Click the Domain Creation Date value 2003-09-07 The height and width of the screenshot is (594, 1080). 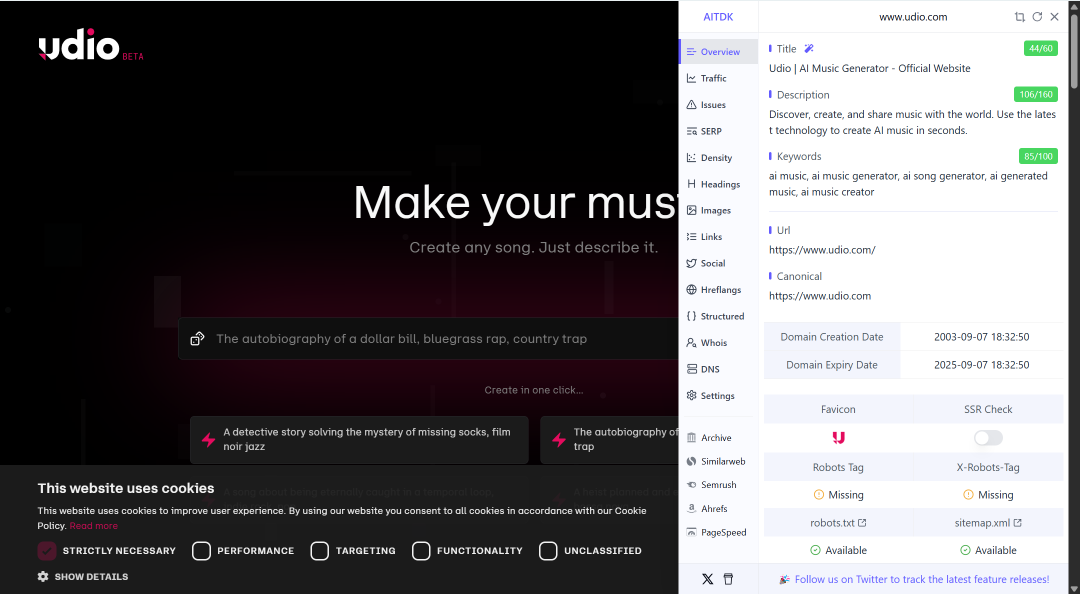tap(982, 337)
